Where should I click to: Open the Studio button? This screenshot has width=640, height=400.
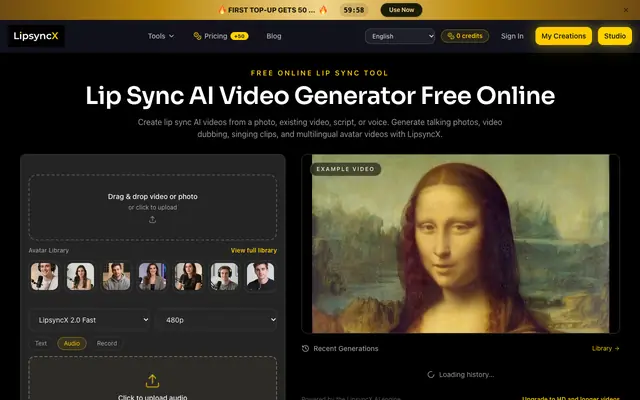point(615,36)
